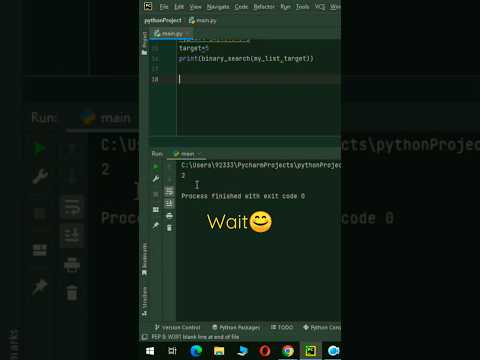
Task: Click the print(binary_search(my_list,target)) line
Action: point(246,59)
